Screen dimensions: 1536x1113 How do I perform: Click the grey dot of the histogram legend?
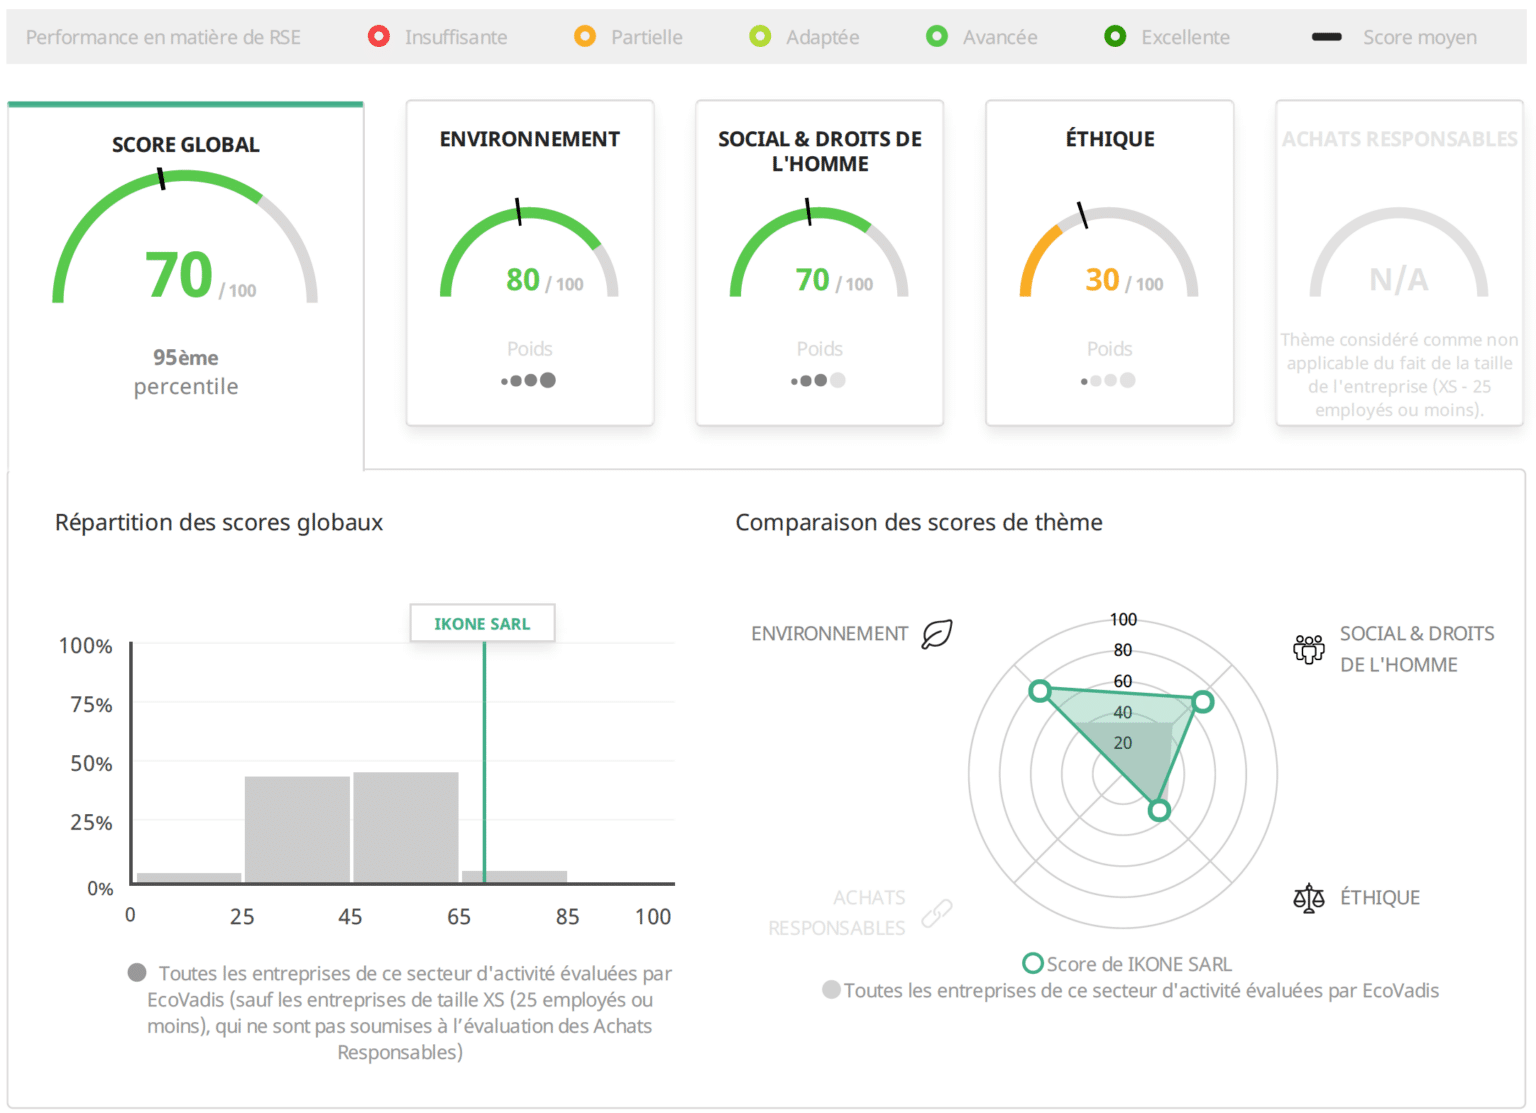pyautogui.click(x=137, y=972)
